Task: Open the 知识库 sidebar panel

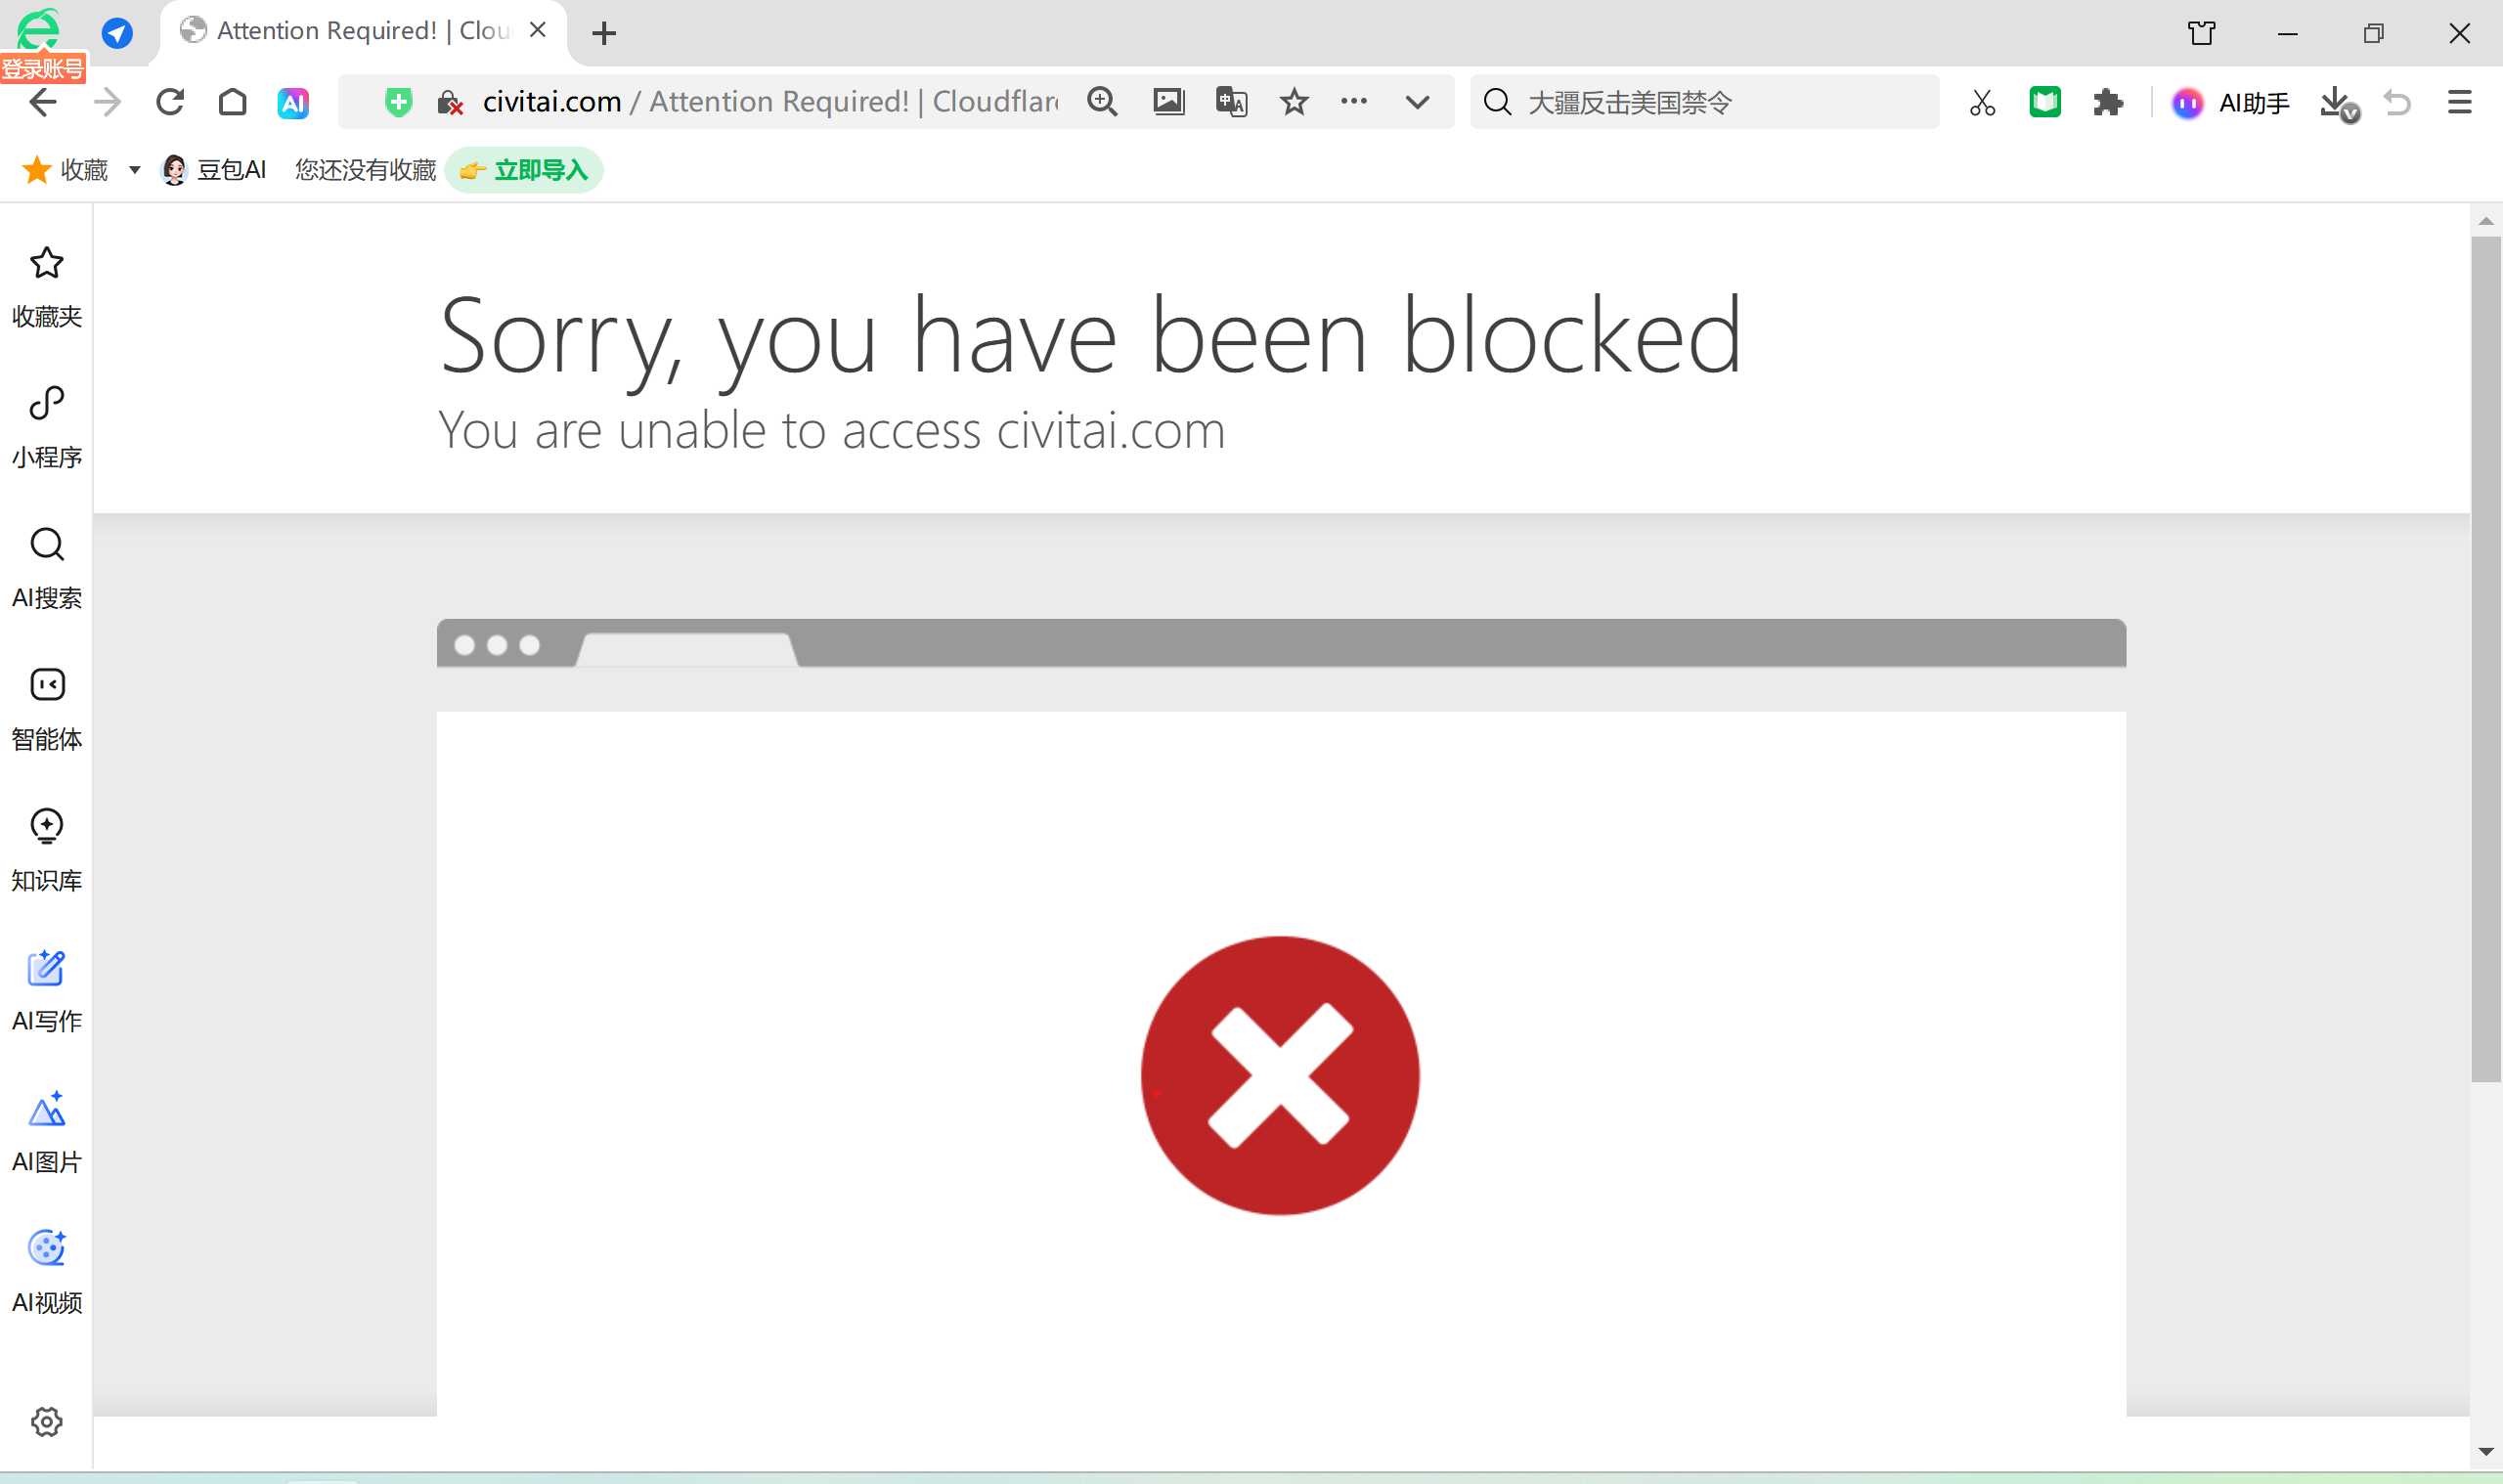Action: coord(46,849)
